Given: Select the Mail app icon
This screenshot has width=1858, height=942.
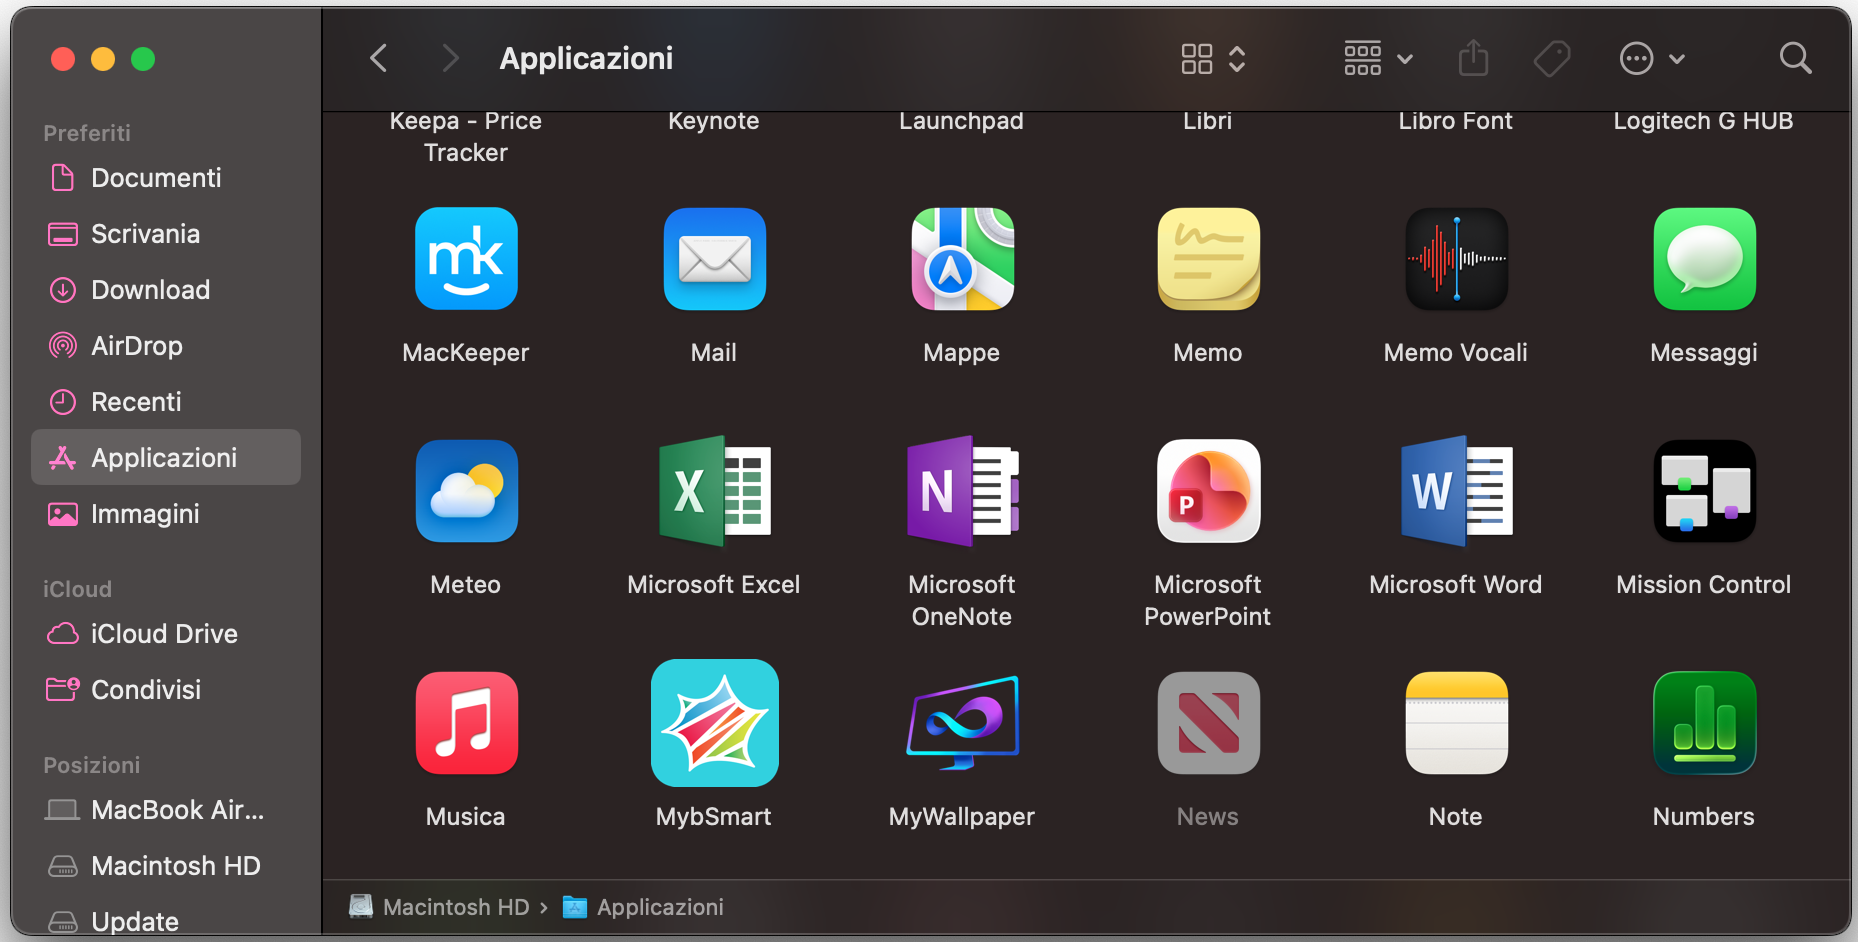Looking at the screenshot, I should [714, 259].
